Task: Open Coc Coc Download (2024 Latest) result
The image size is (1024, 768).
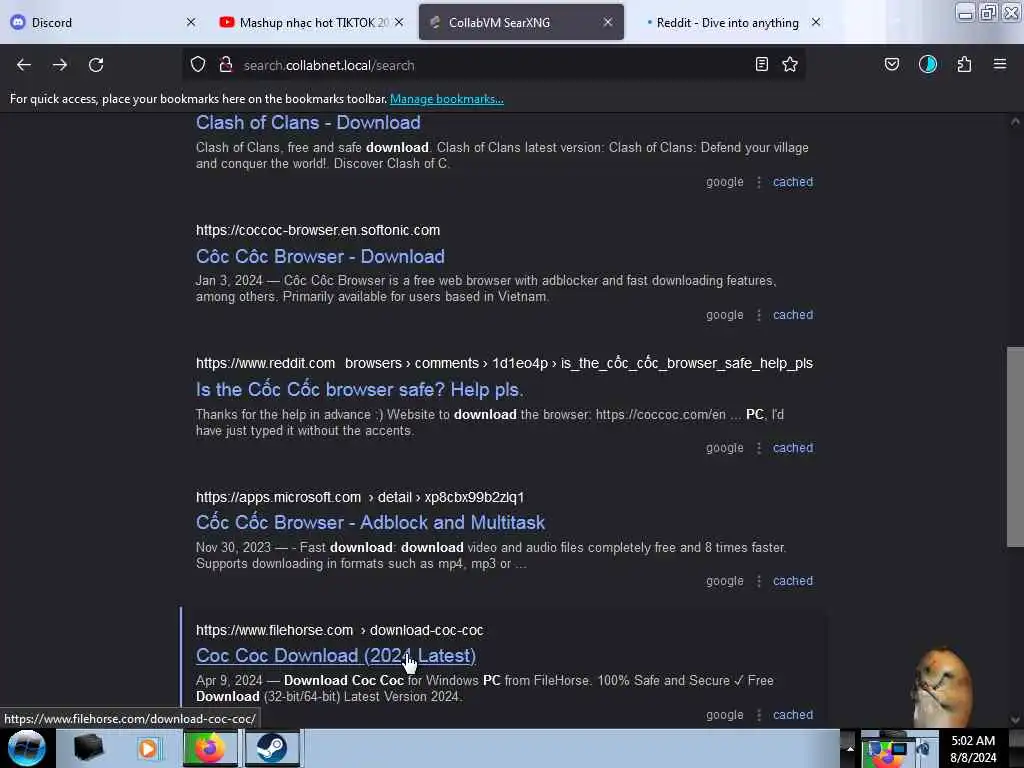Action: point(336,656)
